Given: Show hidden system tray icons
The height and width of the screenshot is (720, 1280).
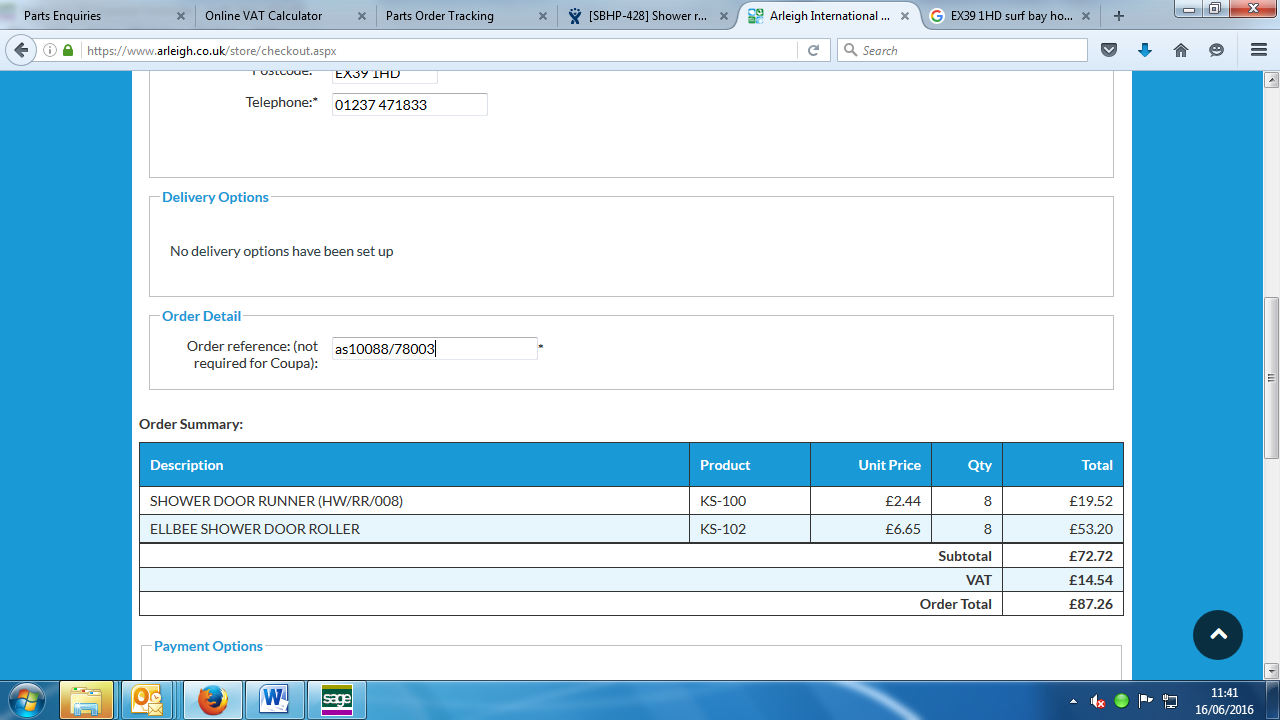Looking at the screenshot, I should point(1073,701).
